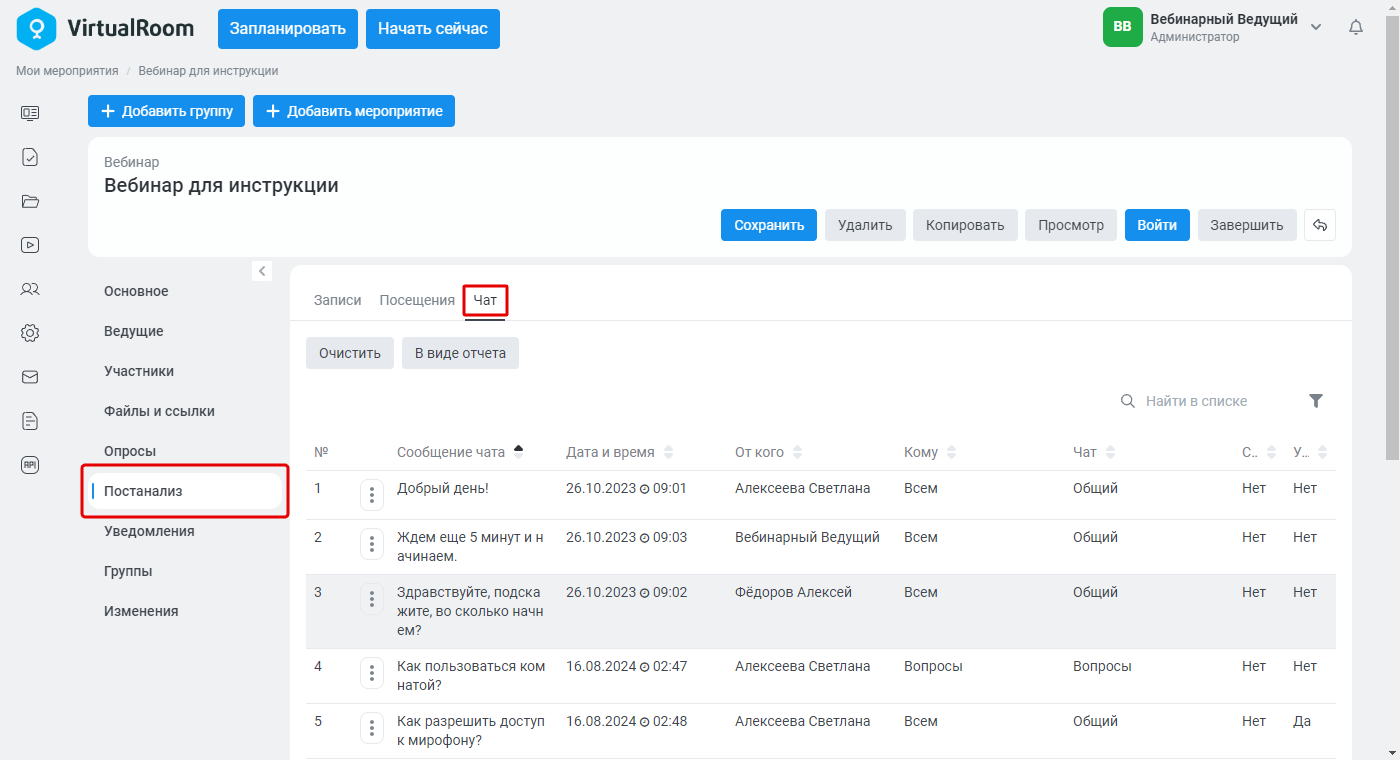Select the Чат tab

point(485,300)
